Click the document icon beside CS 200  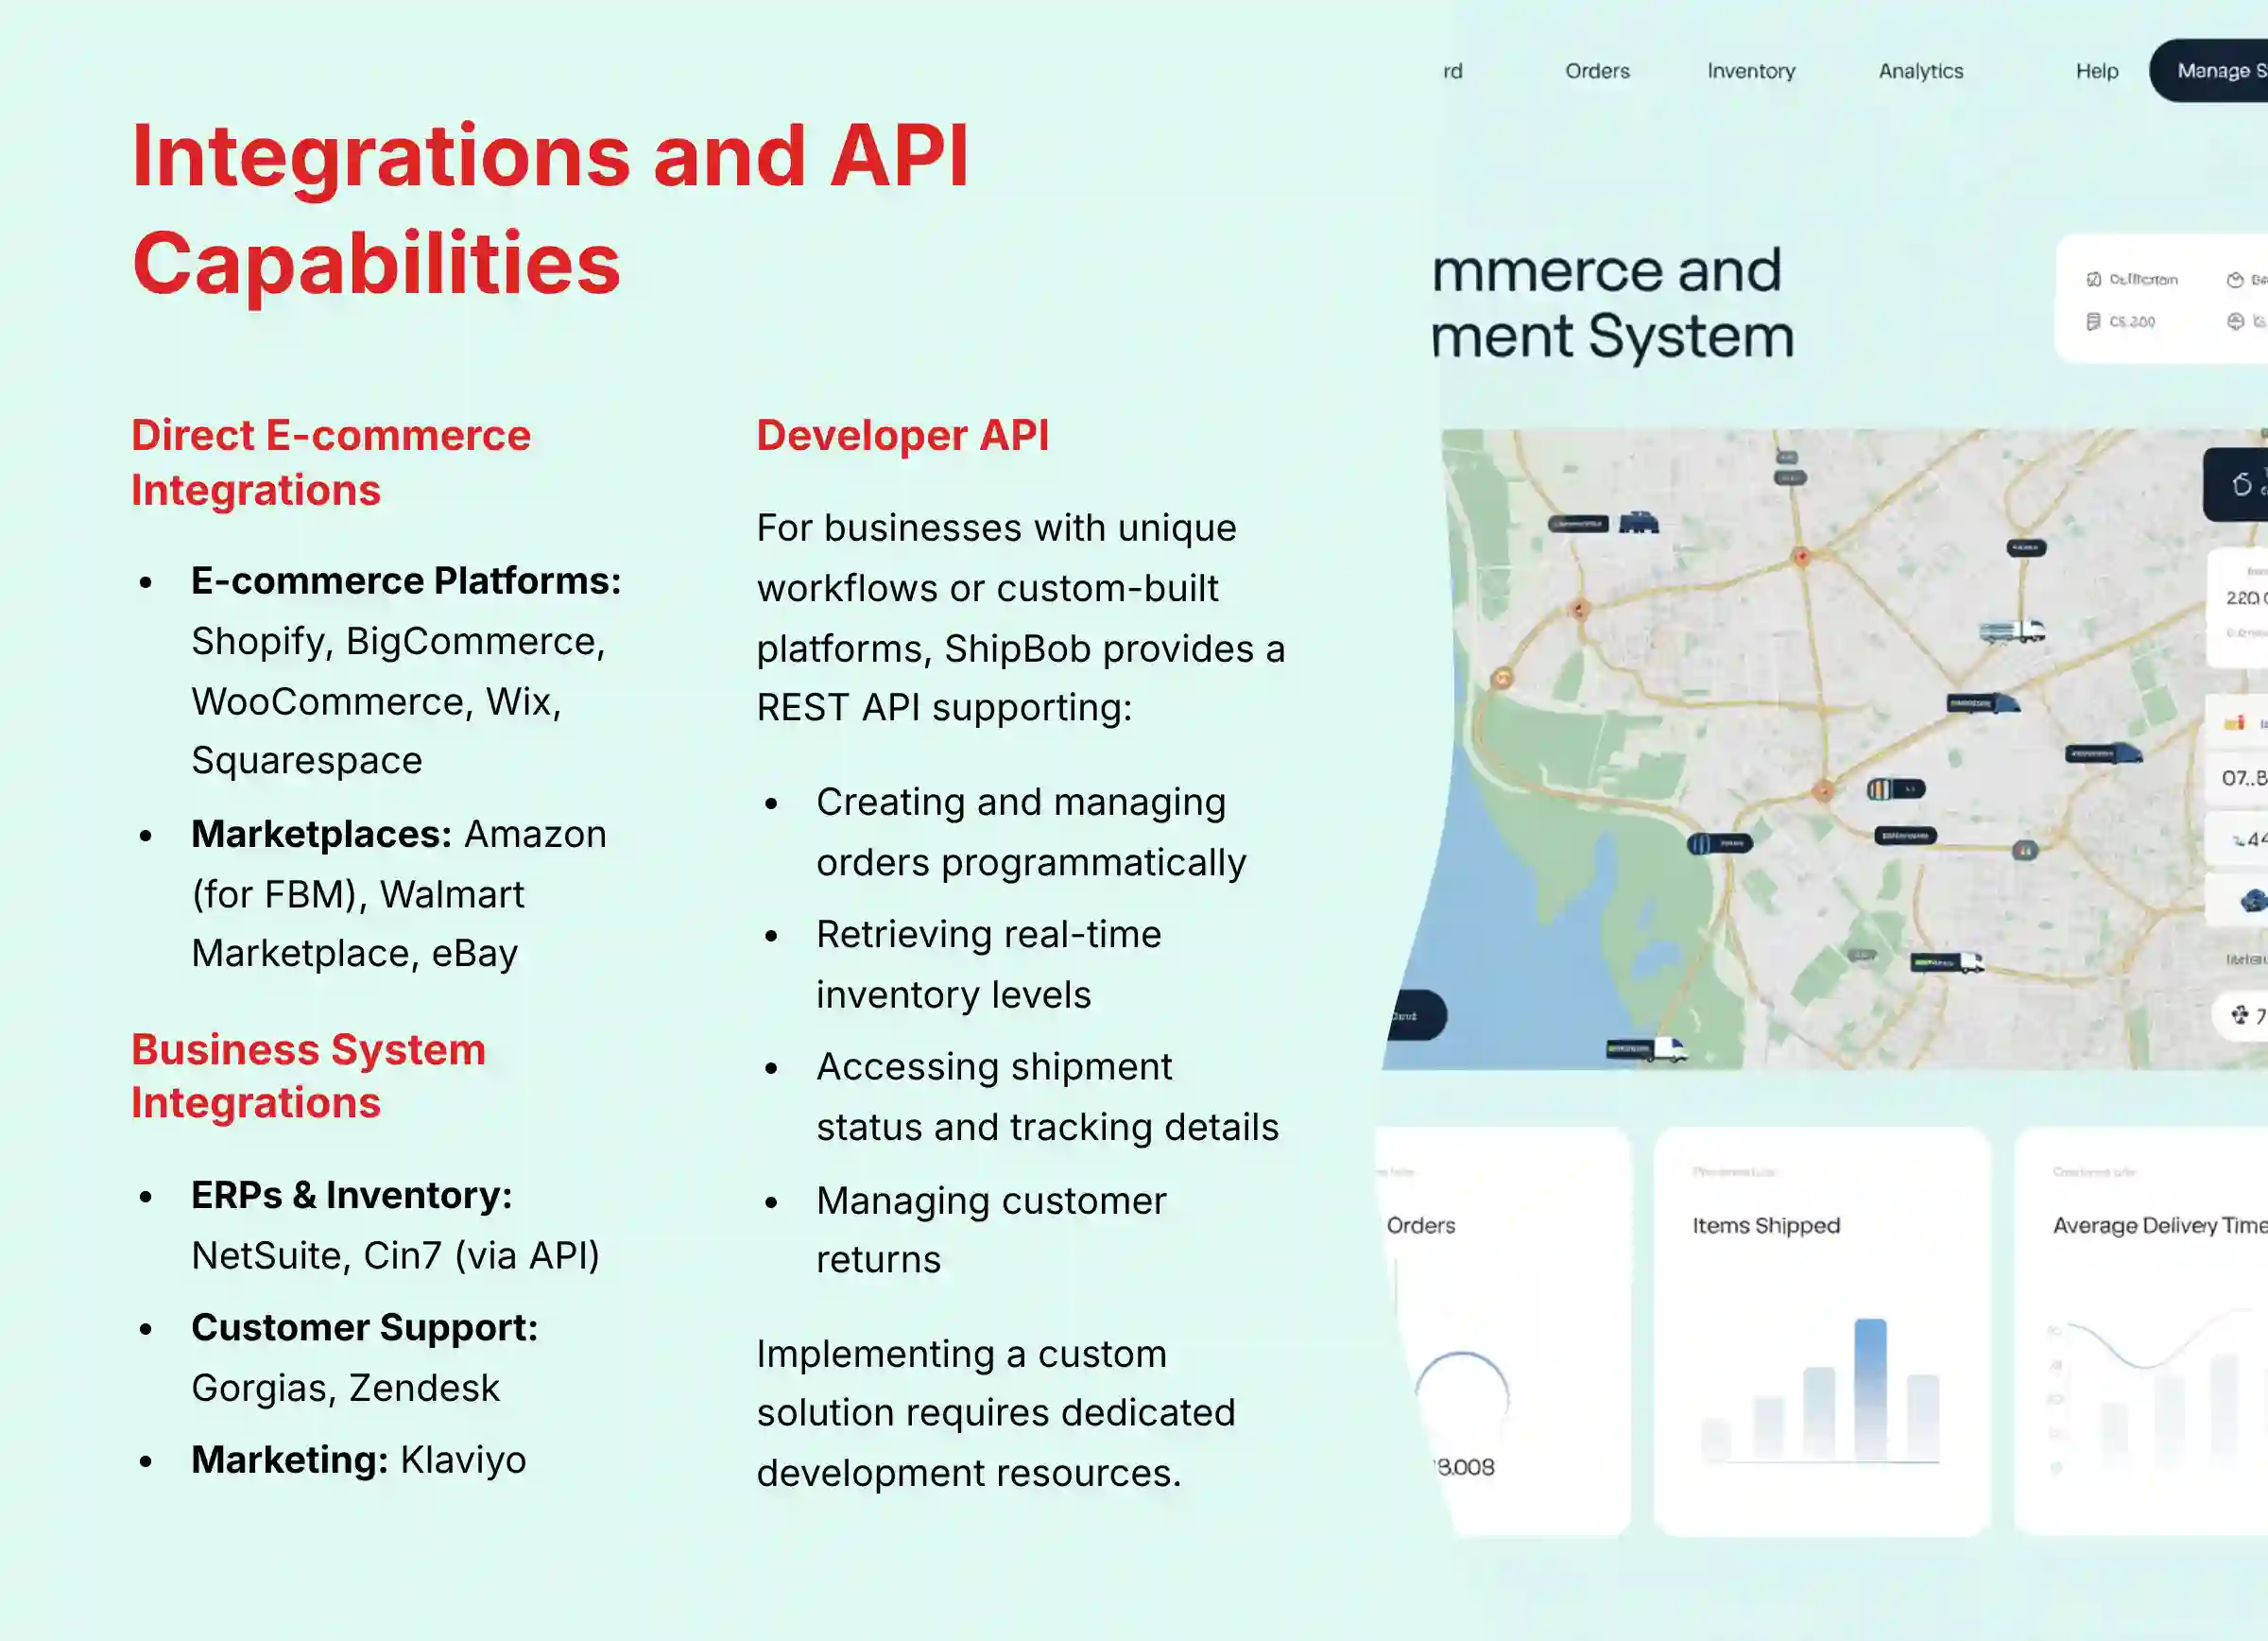pyautogui.click(x=2093, y=321)
